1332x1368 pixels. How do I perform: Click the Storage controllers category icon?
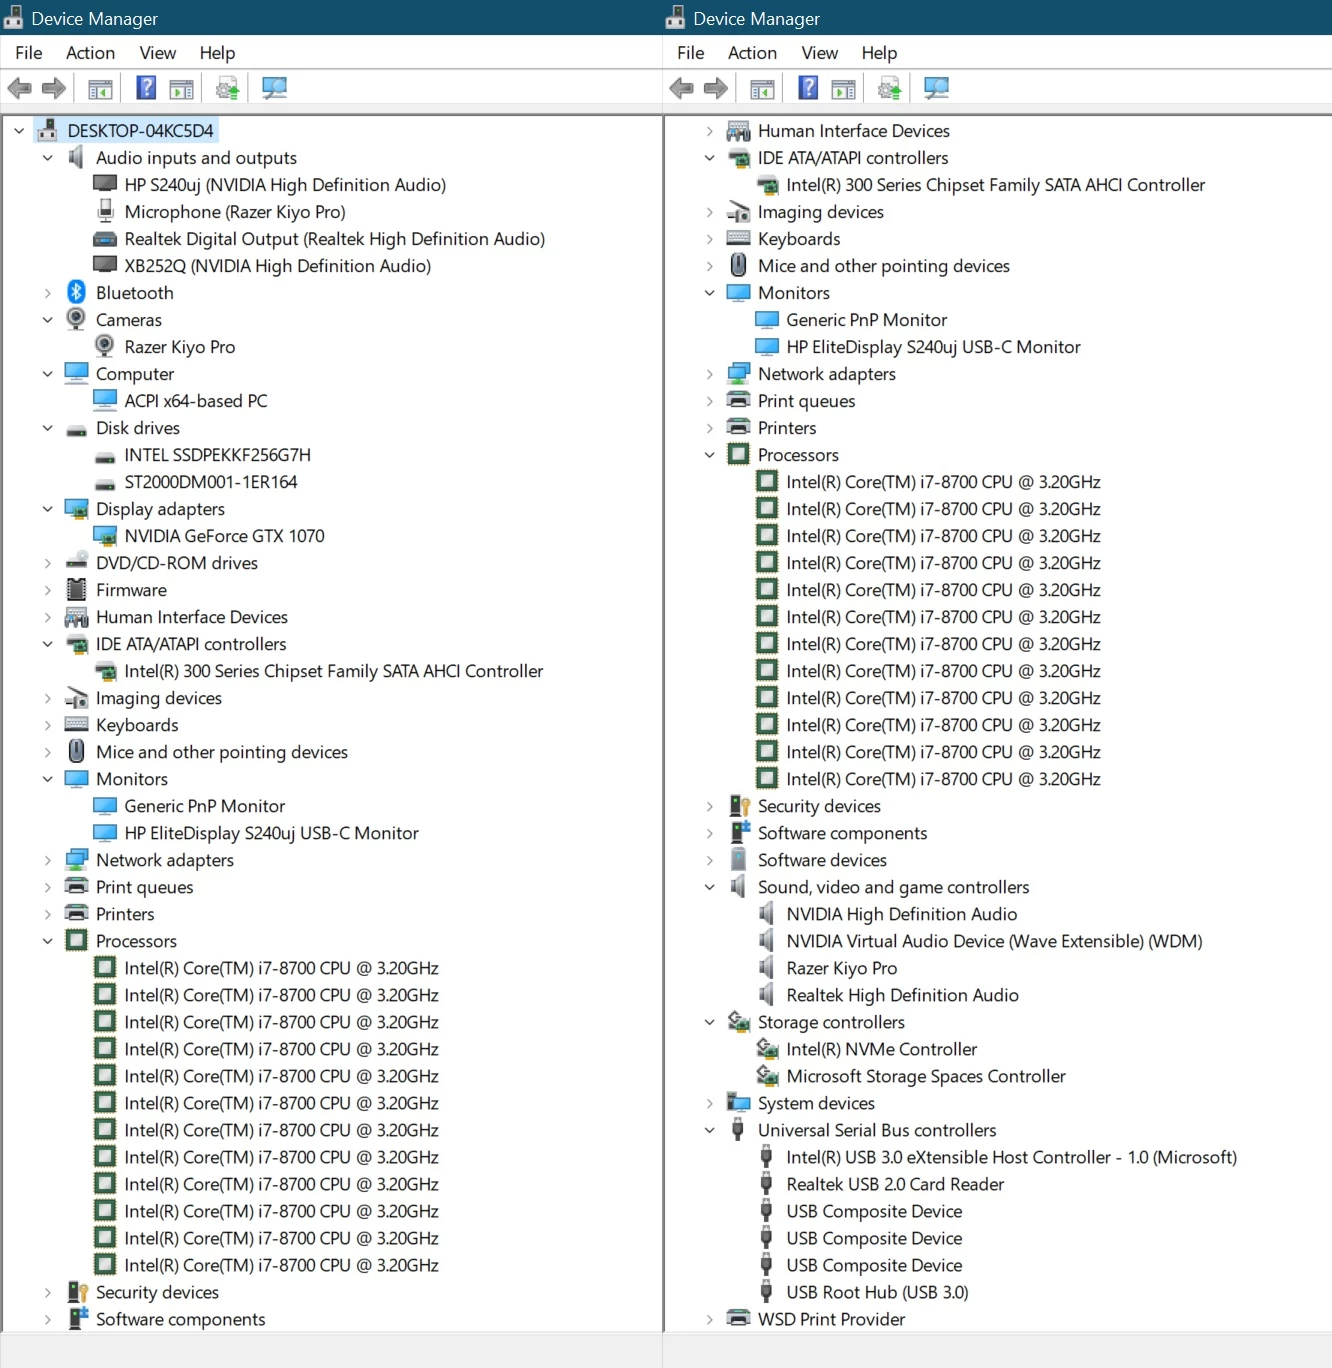739,1021
